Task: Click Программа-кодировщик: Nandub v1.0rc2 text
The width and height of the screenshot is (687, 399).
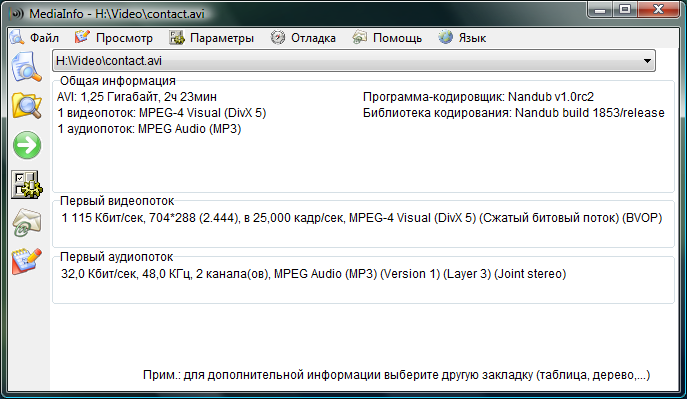Action: pos(478,97)
